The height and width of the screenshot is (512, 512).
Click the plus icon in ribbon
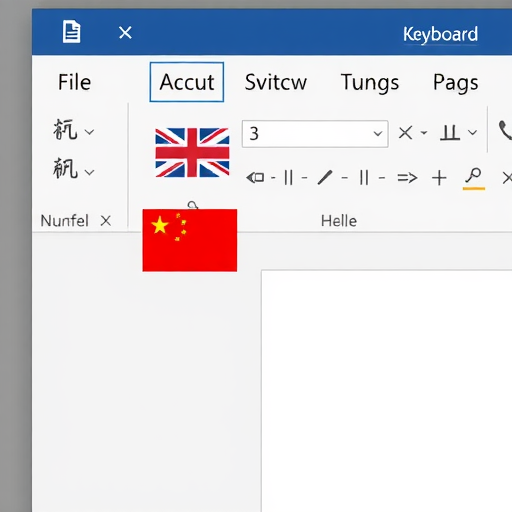tap(439, 178)
